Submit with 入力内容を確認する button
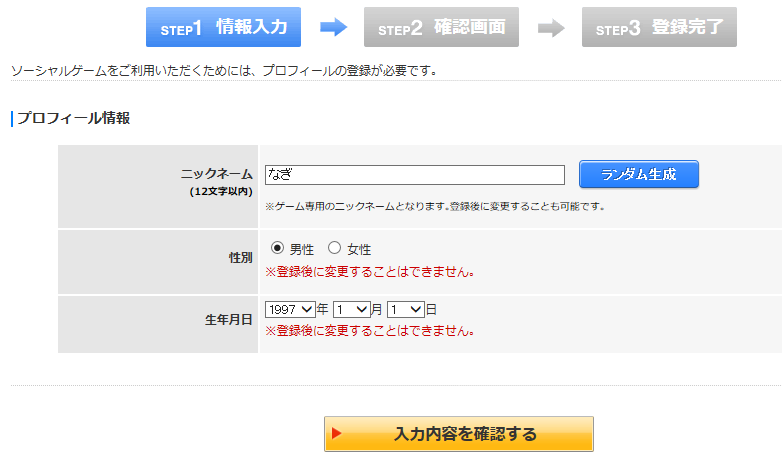This screenshot has width=782, height=457. tap(459, 434)
